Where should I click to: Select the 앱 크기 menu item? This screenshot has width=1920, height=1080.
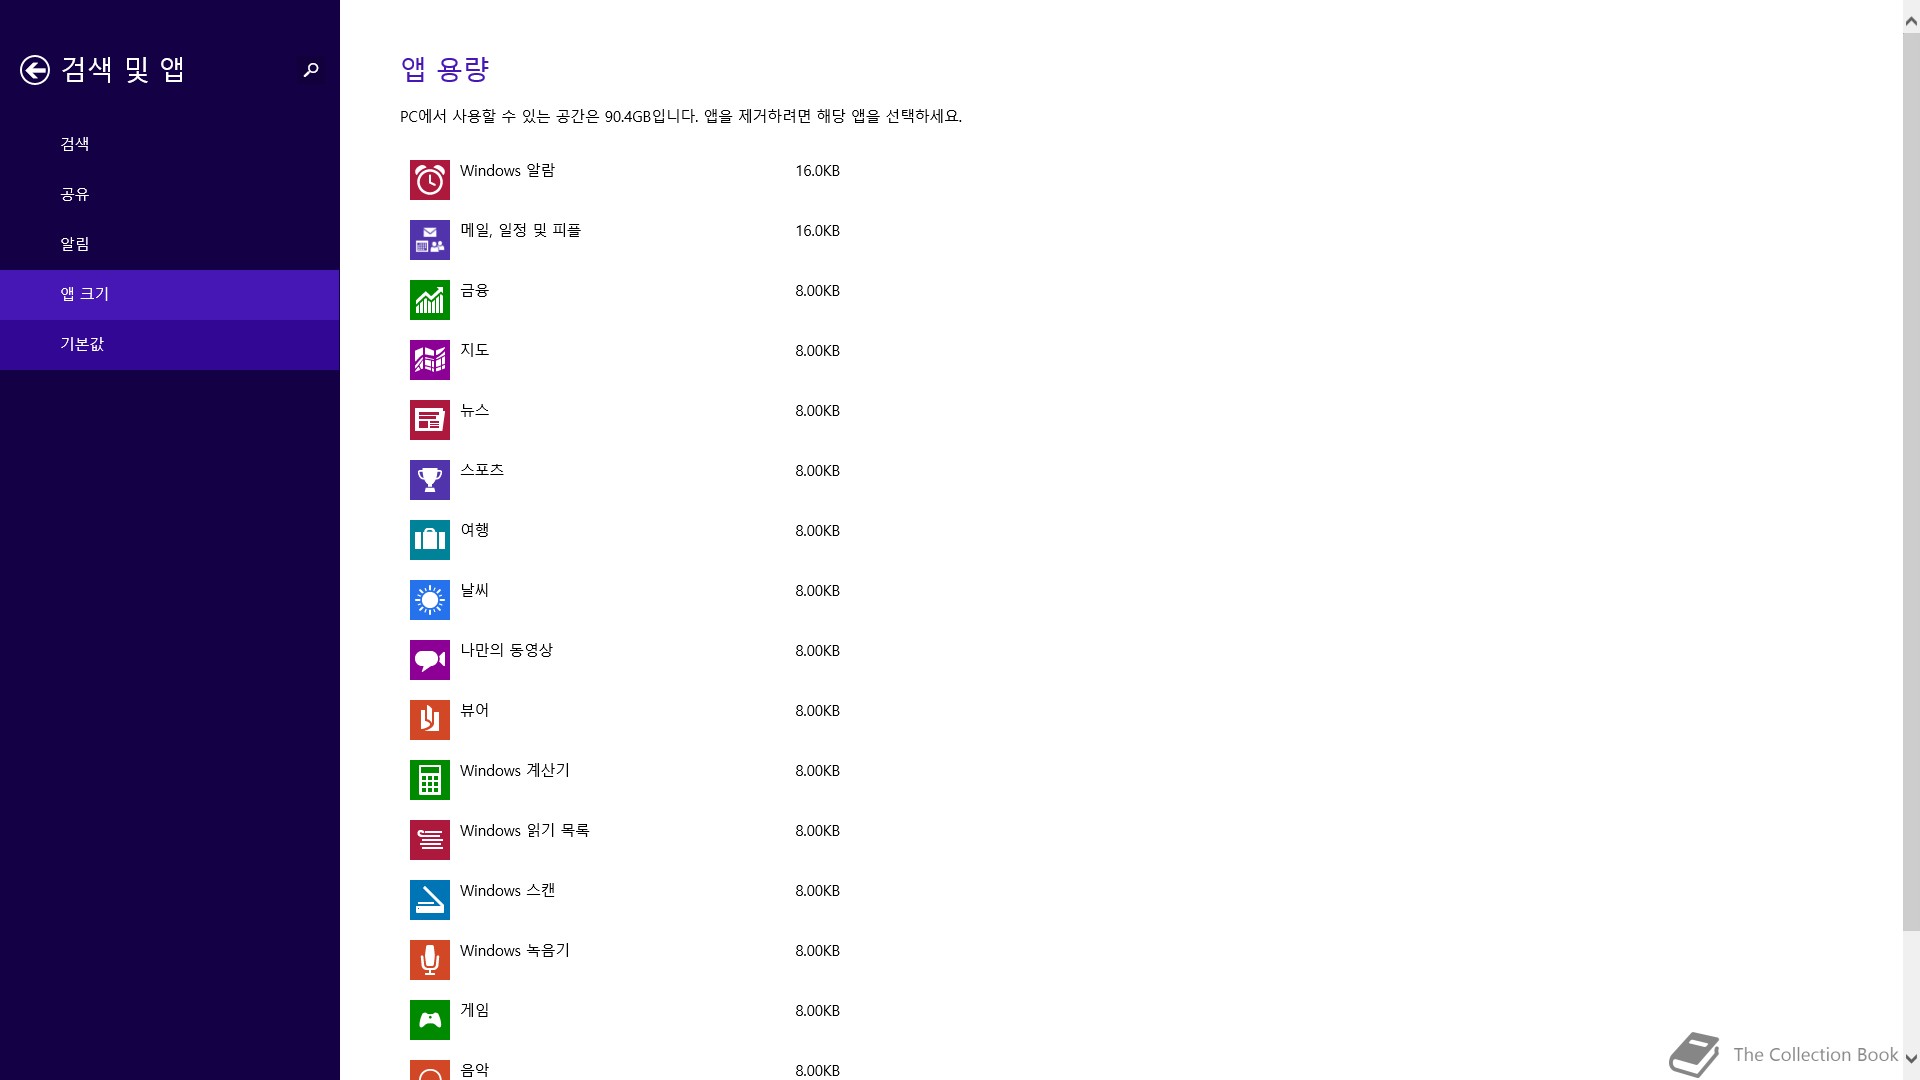click(170, 294)
